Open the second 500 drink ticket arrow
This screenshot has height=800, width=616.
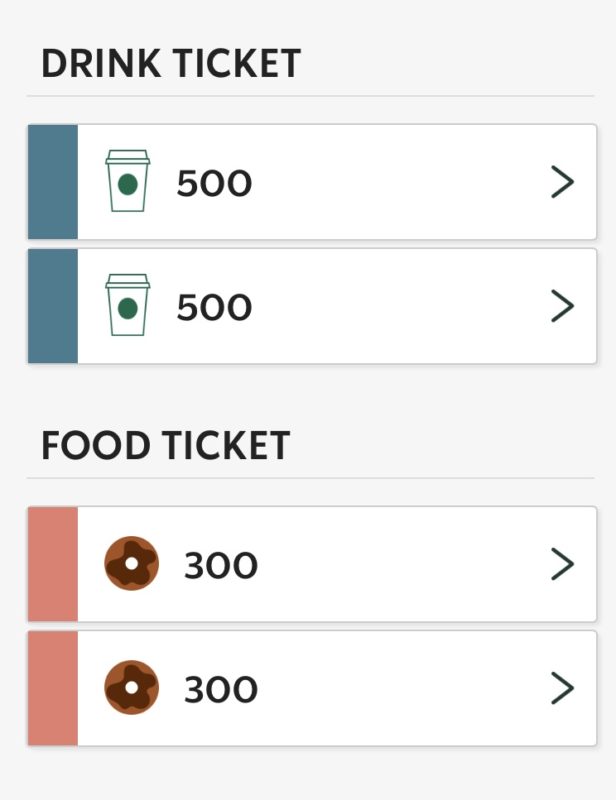point(563,306)
